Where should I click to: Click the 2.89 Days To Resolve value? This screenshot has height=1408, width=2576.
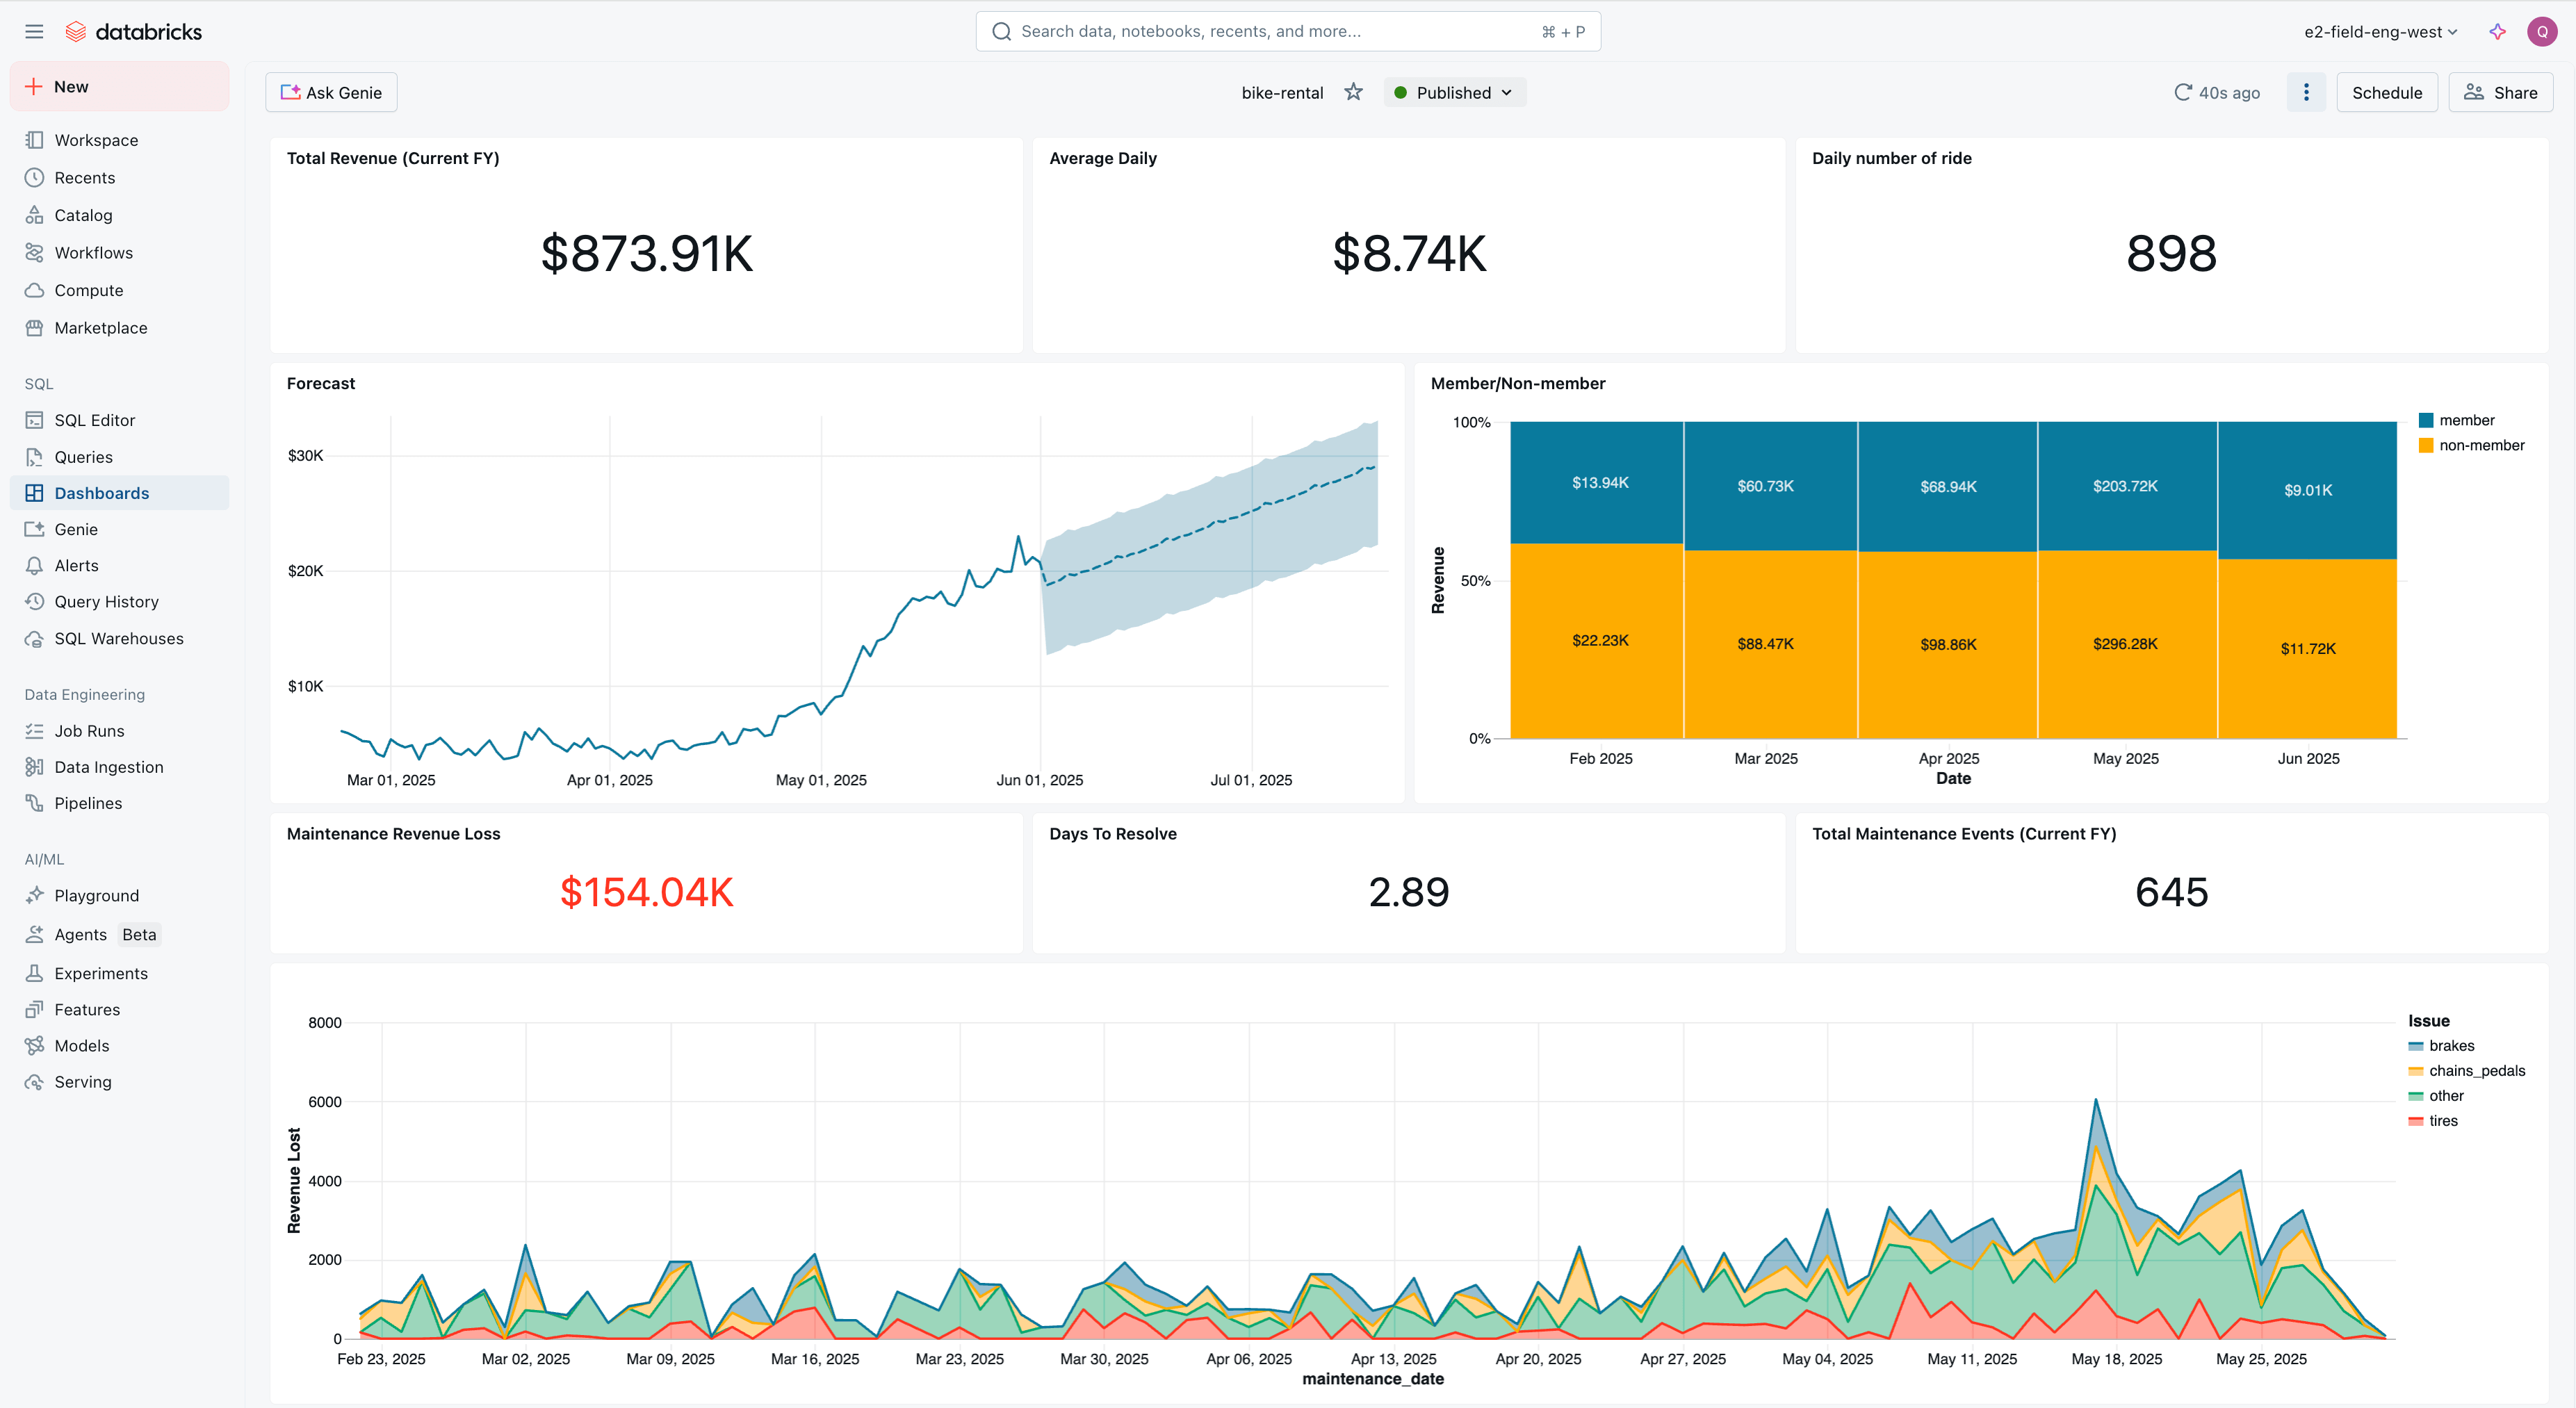1408,892
